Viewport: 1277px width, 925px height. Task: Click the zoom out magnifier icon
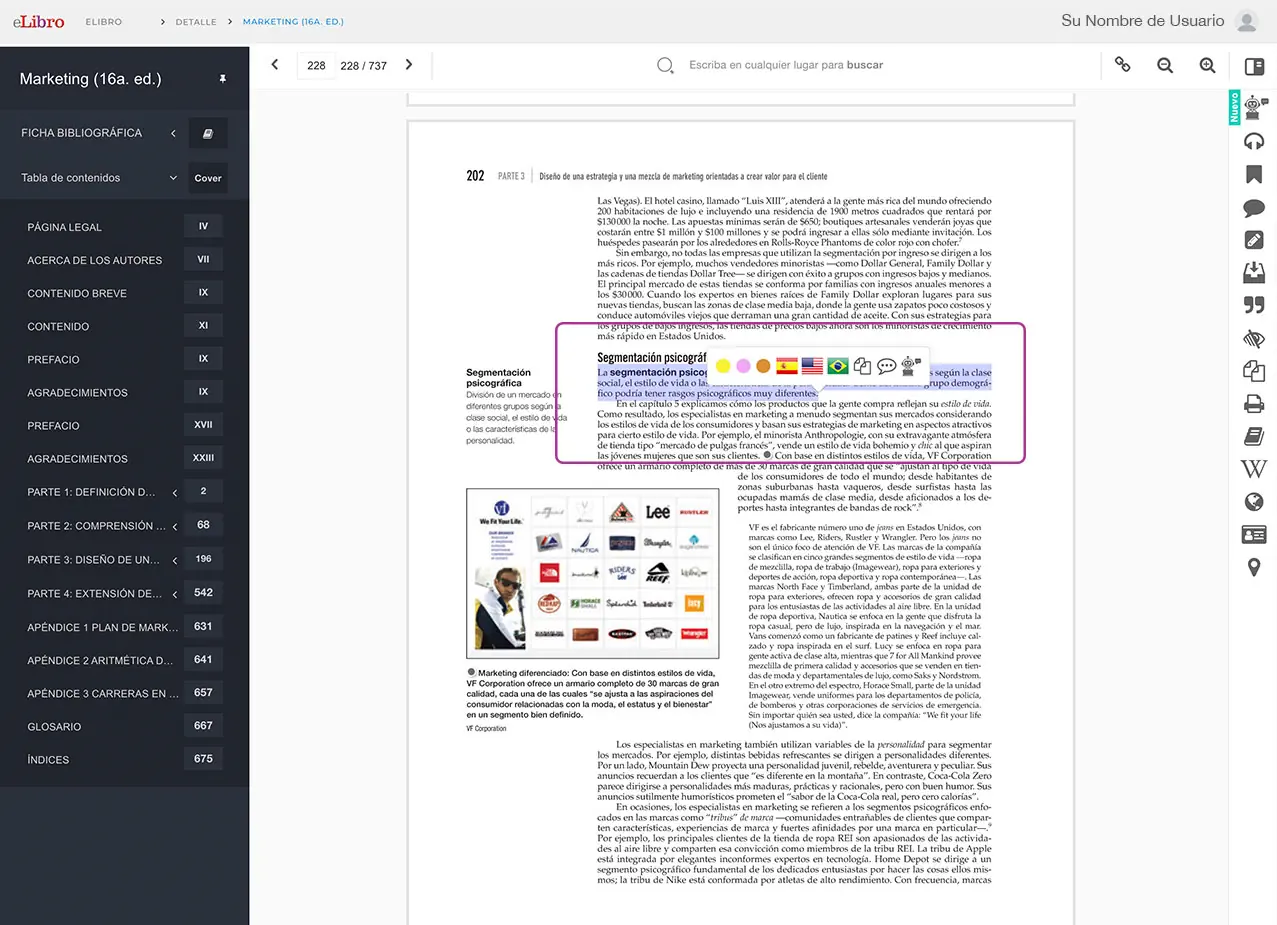pyautogui.click(x=1165, y=65)
